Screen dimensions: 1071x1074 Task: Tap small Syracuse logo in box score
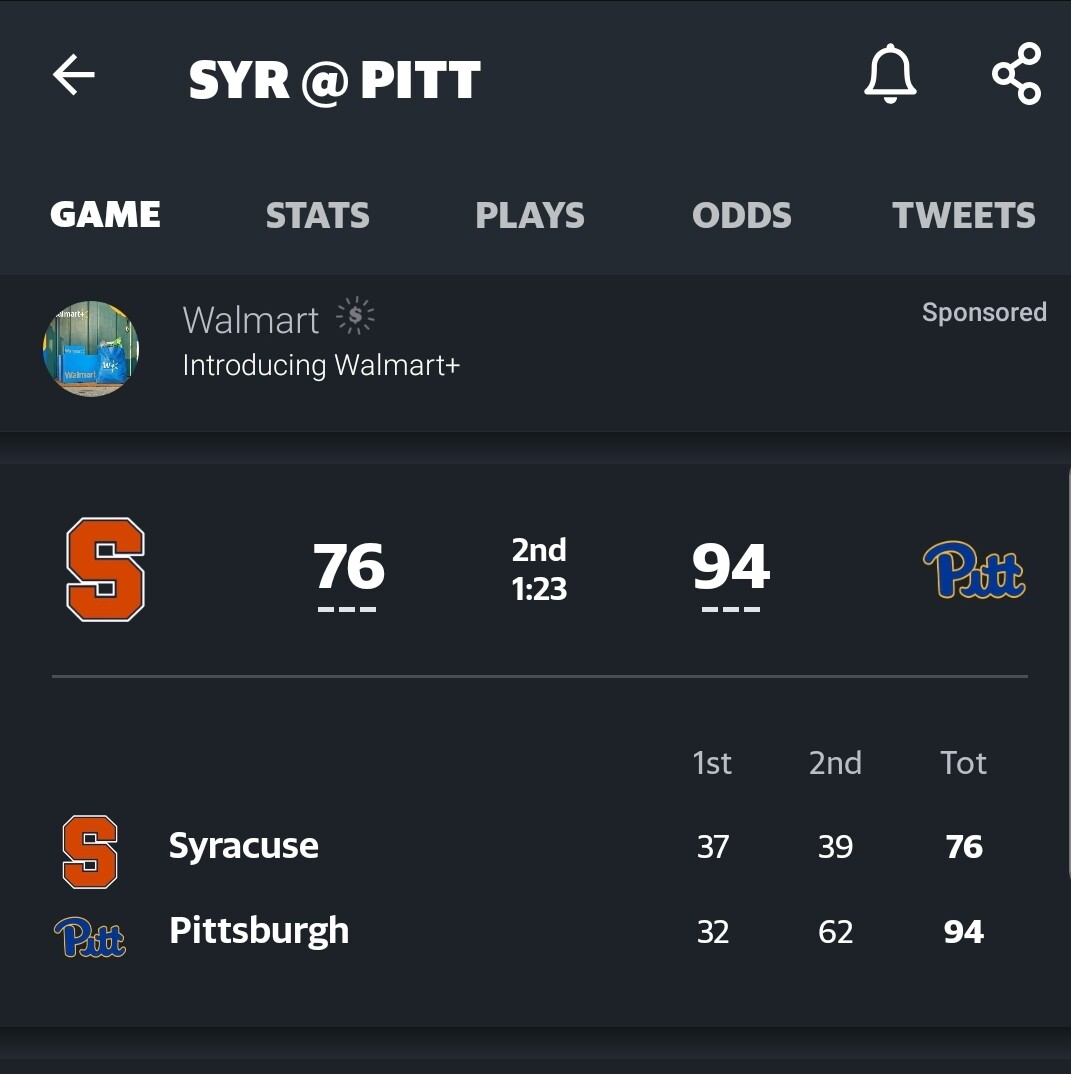(x=90, y=851)
